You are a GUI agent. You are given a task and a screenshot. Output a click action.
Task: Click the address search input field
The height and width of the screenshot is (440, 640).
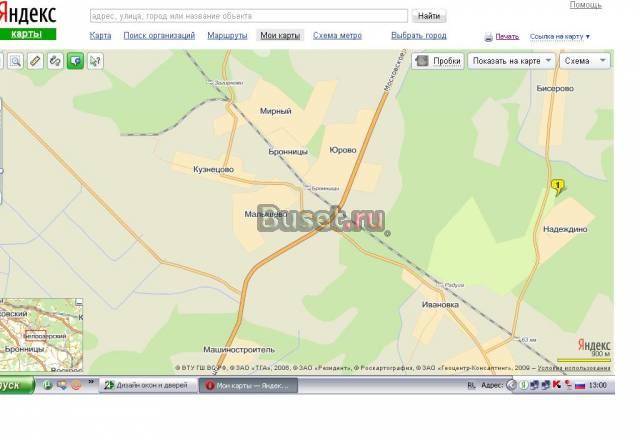tap(248, 16)
